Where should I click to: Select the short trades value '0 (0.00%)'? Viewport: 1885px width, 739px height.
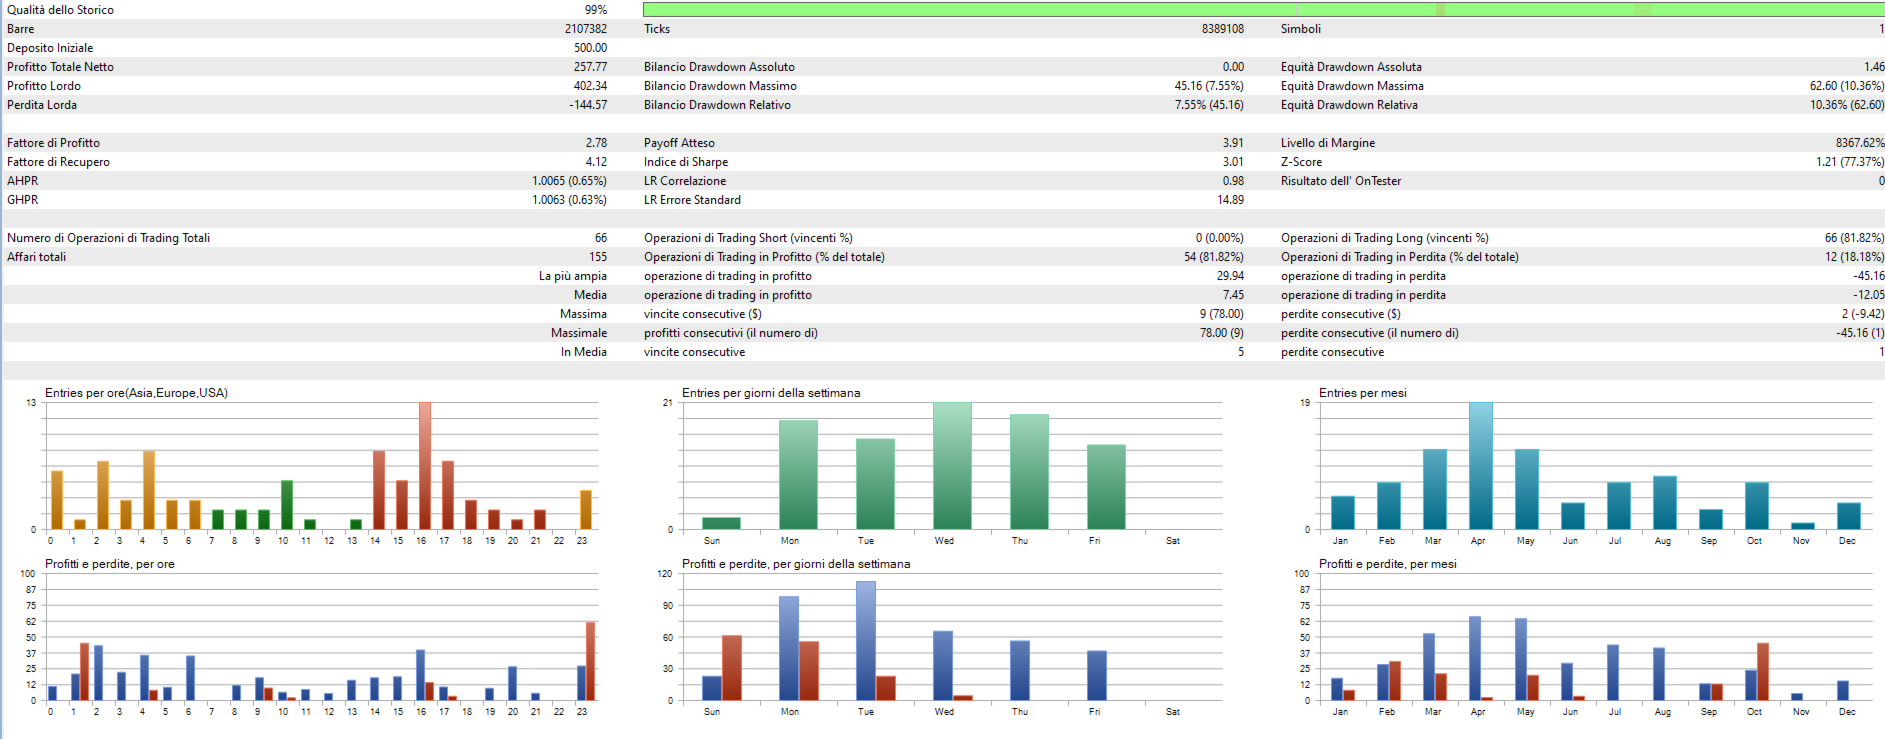(x=1220, y=238)
